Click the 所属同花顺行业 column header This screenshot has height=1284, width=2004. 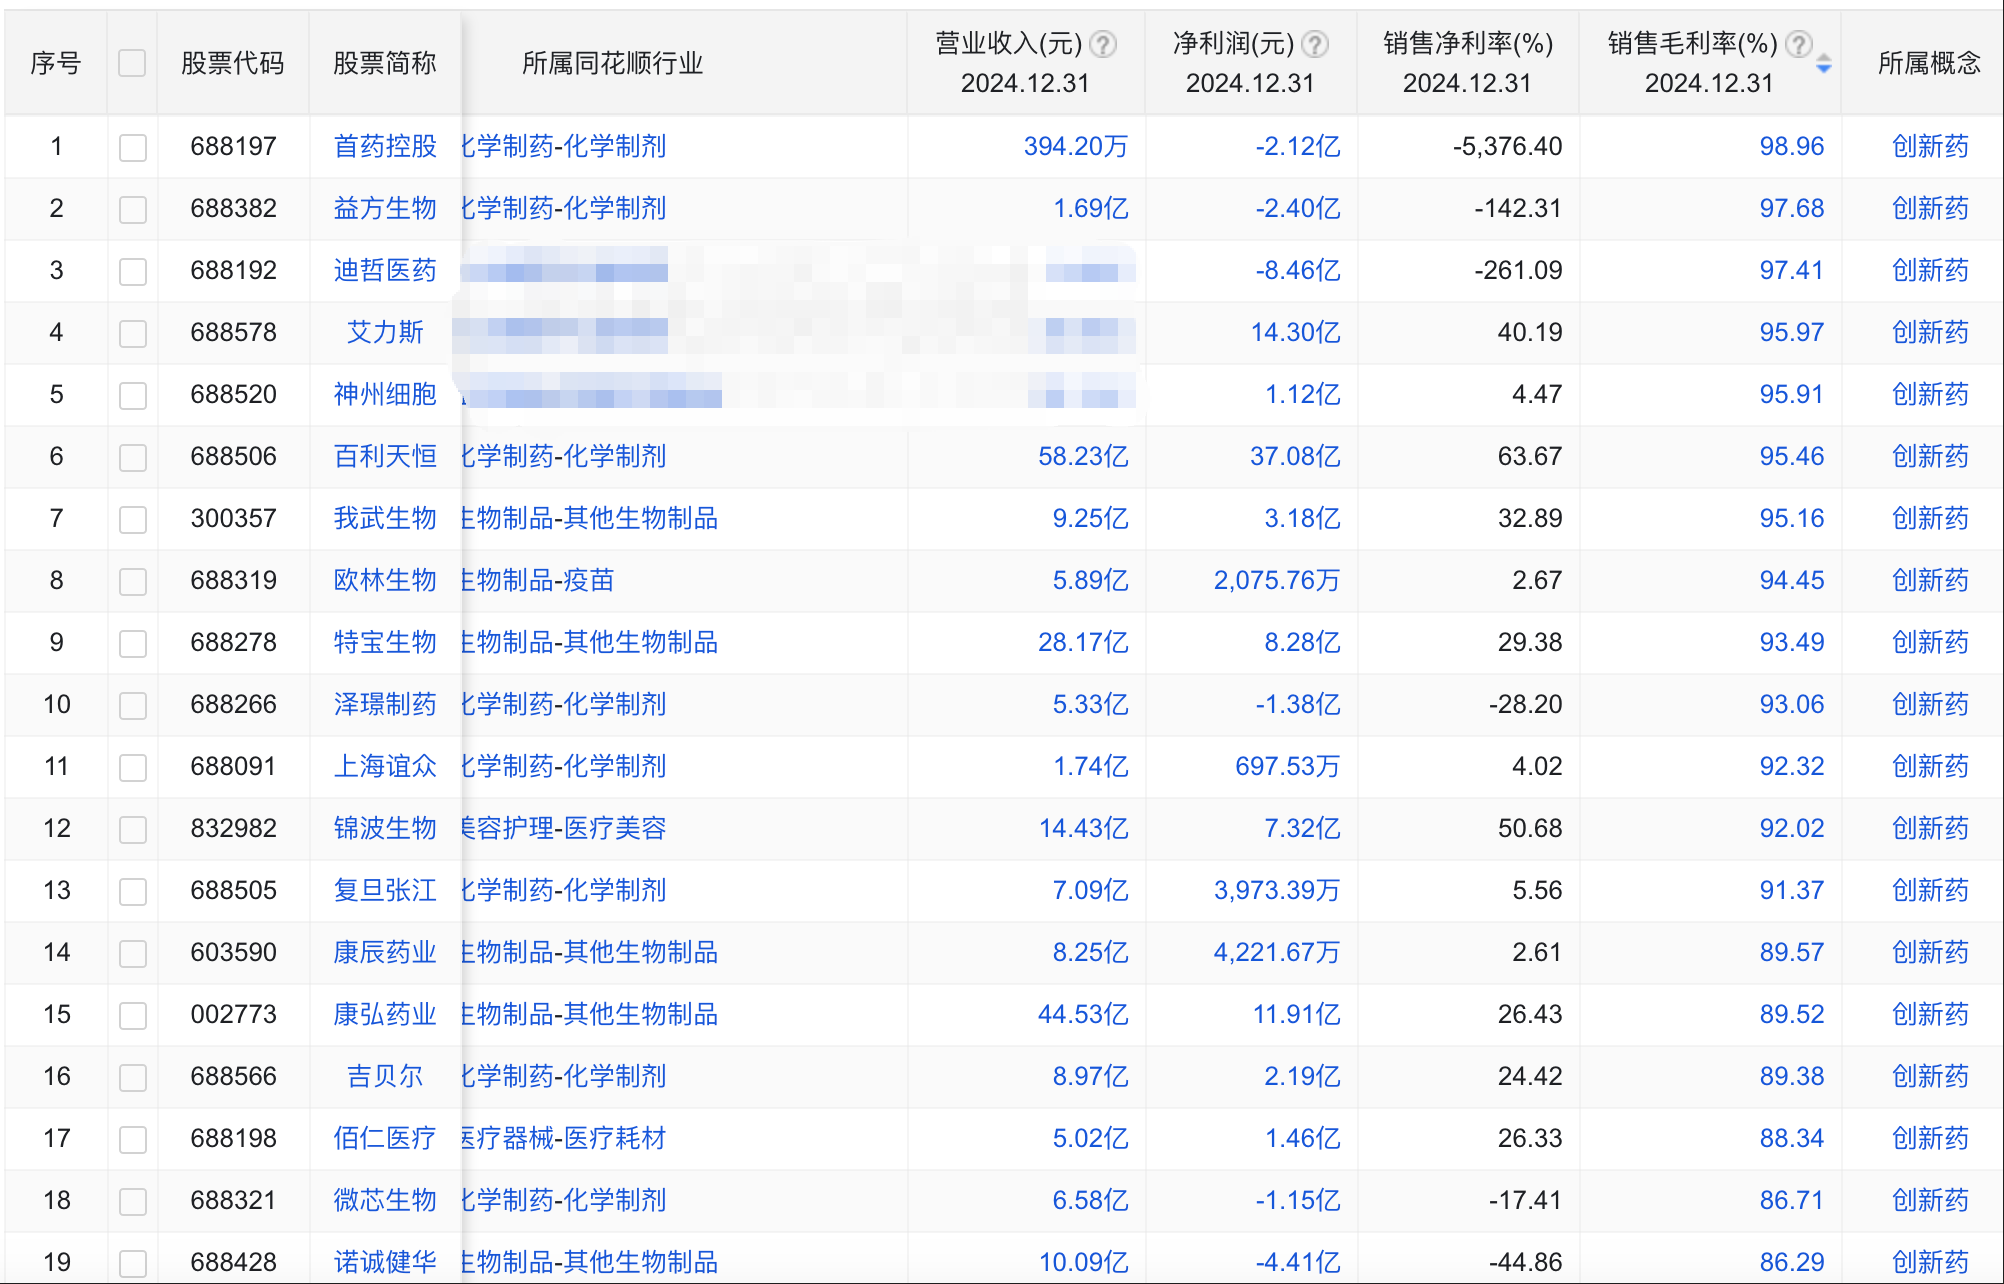click(612, 63)
